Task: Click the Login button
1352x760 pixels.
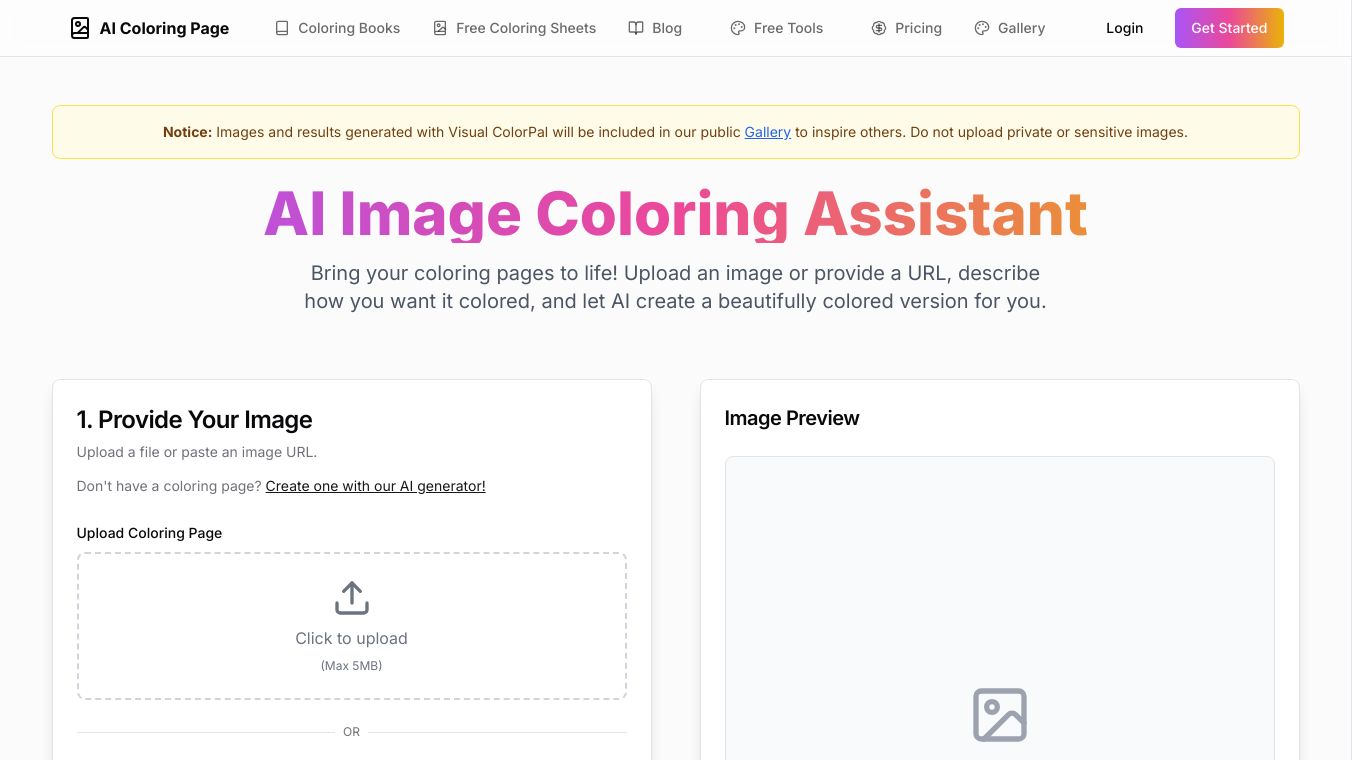Action: click(1124, 28)
